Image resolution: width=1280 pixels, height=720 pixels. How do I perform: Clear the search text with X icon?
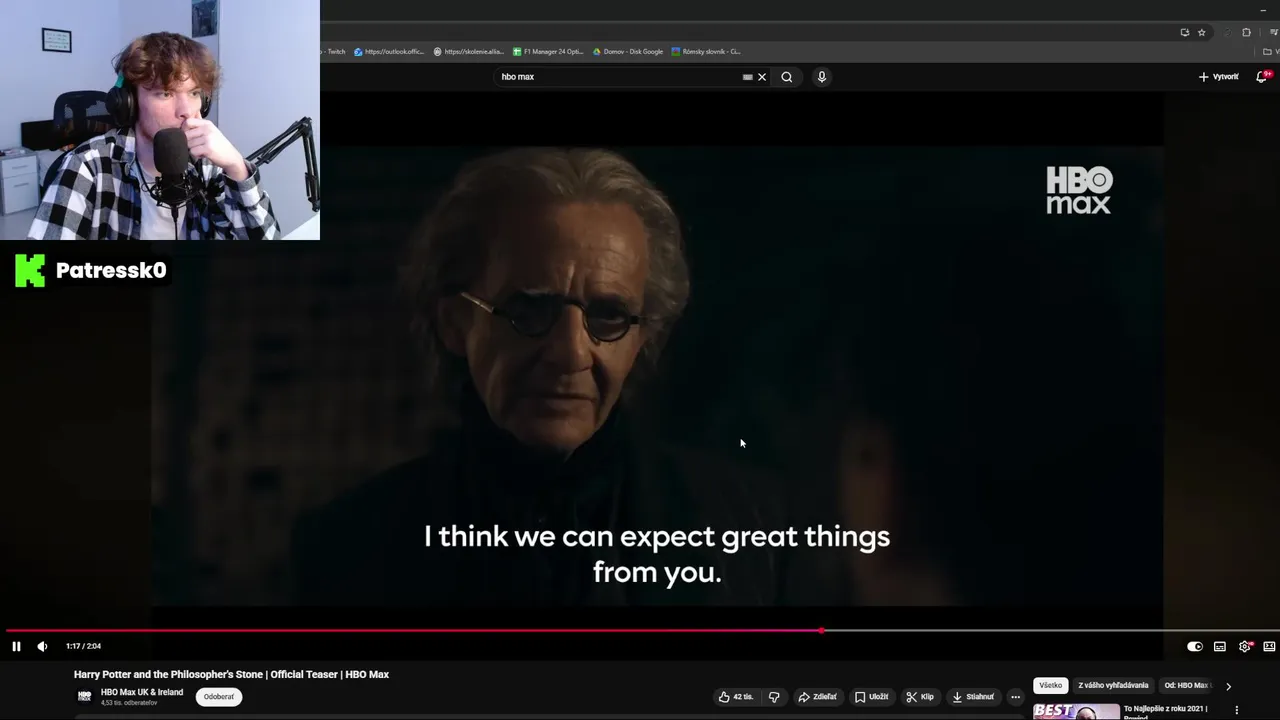(762, 77)
